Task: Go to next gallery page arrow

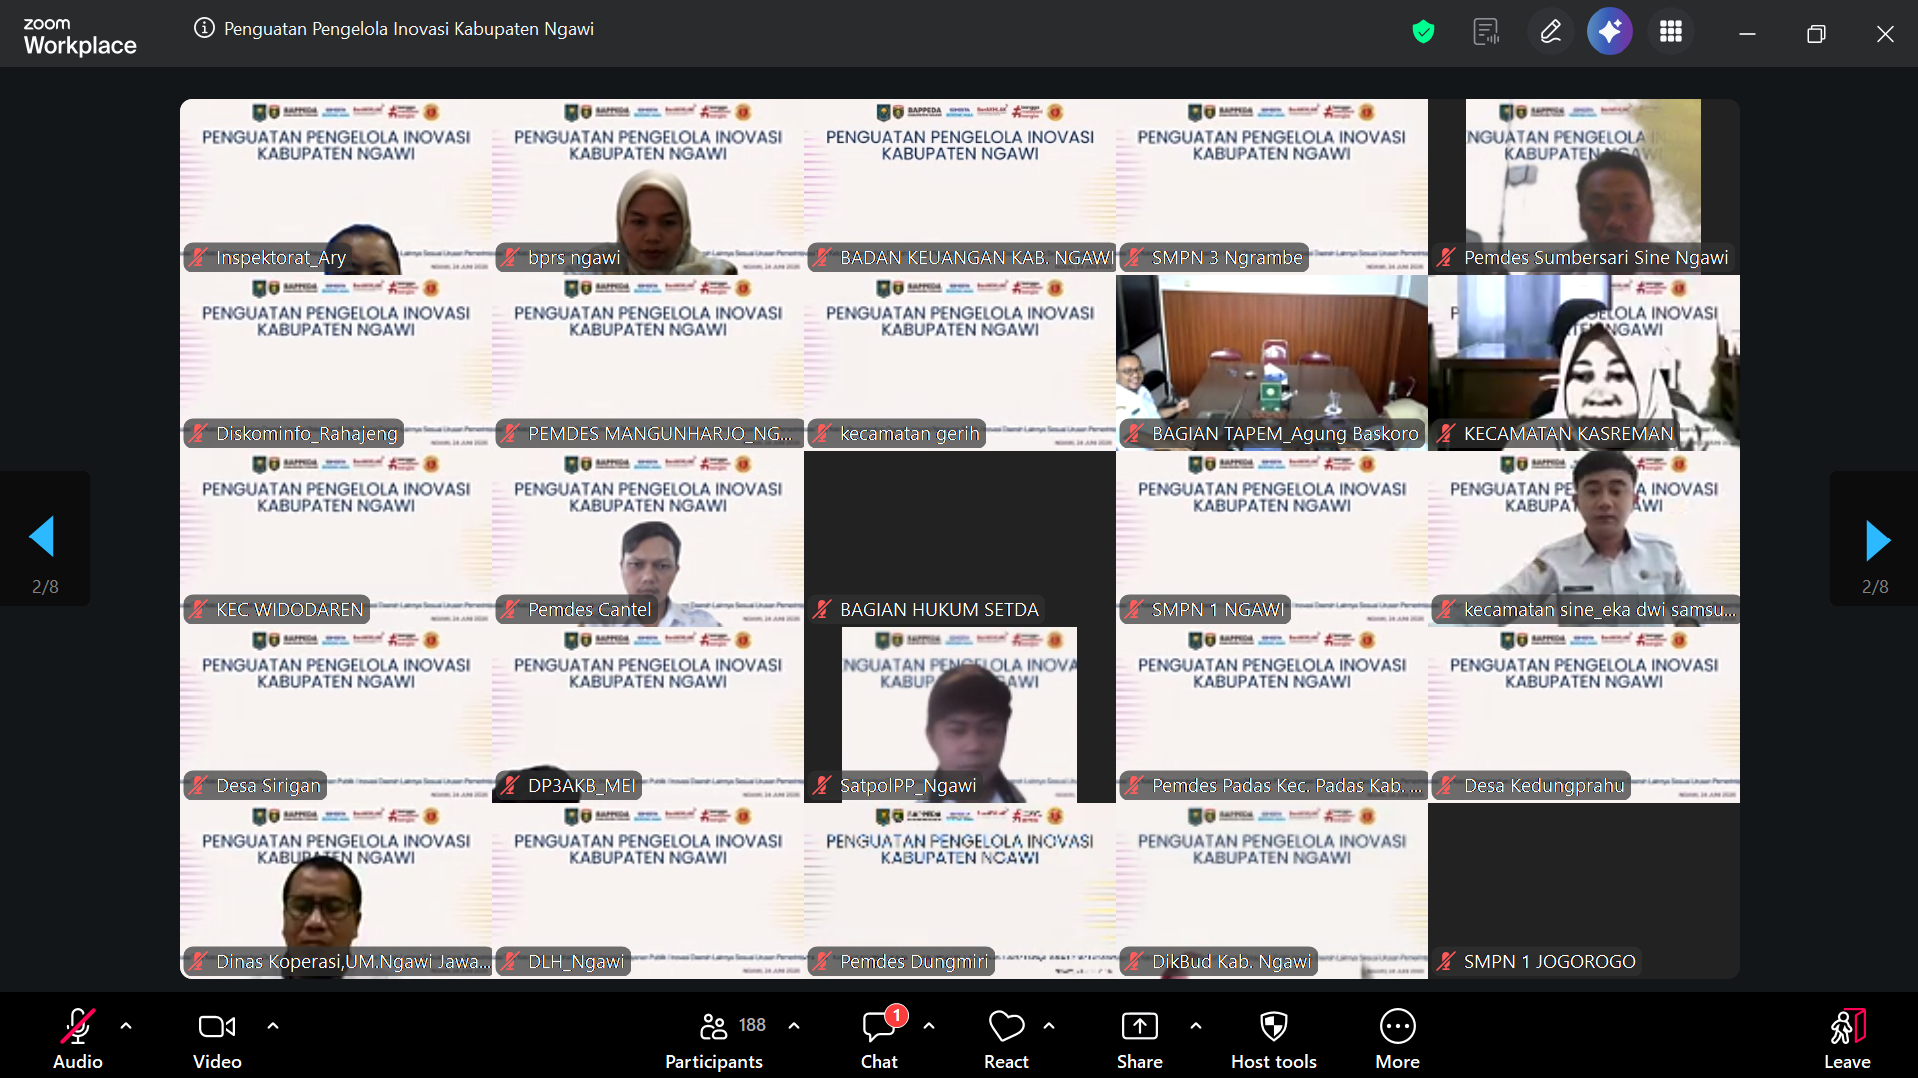Action: [x=1876, y=540]
